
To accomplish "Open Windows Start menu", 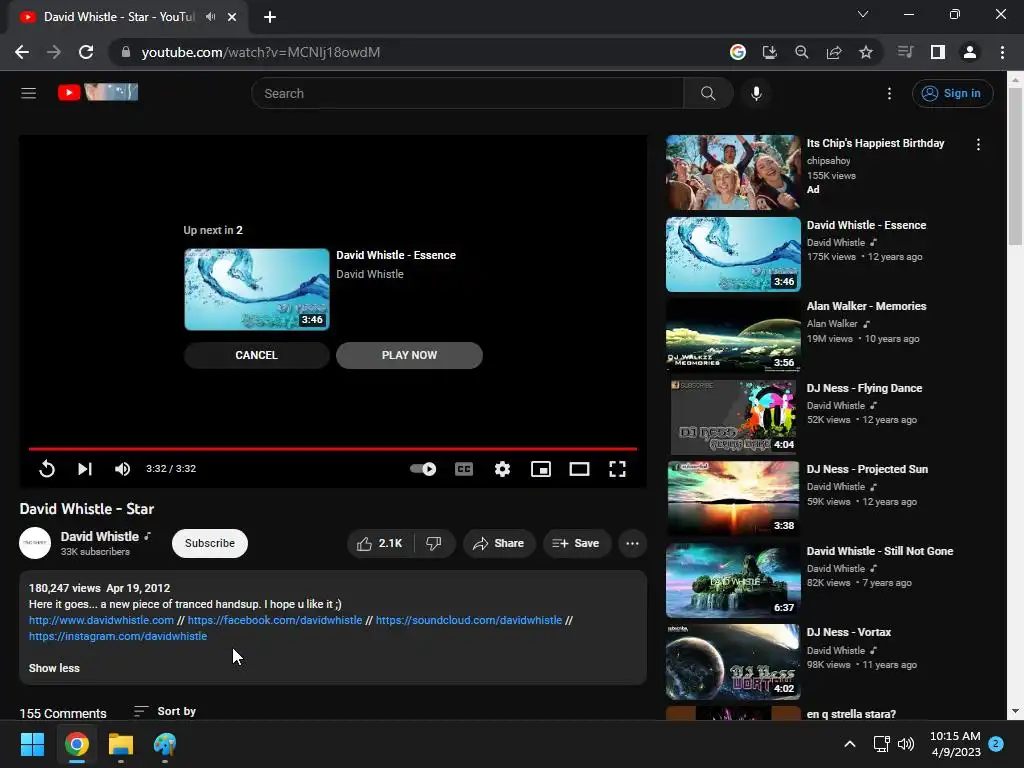I will (x=32, y=744).
